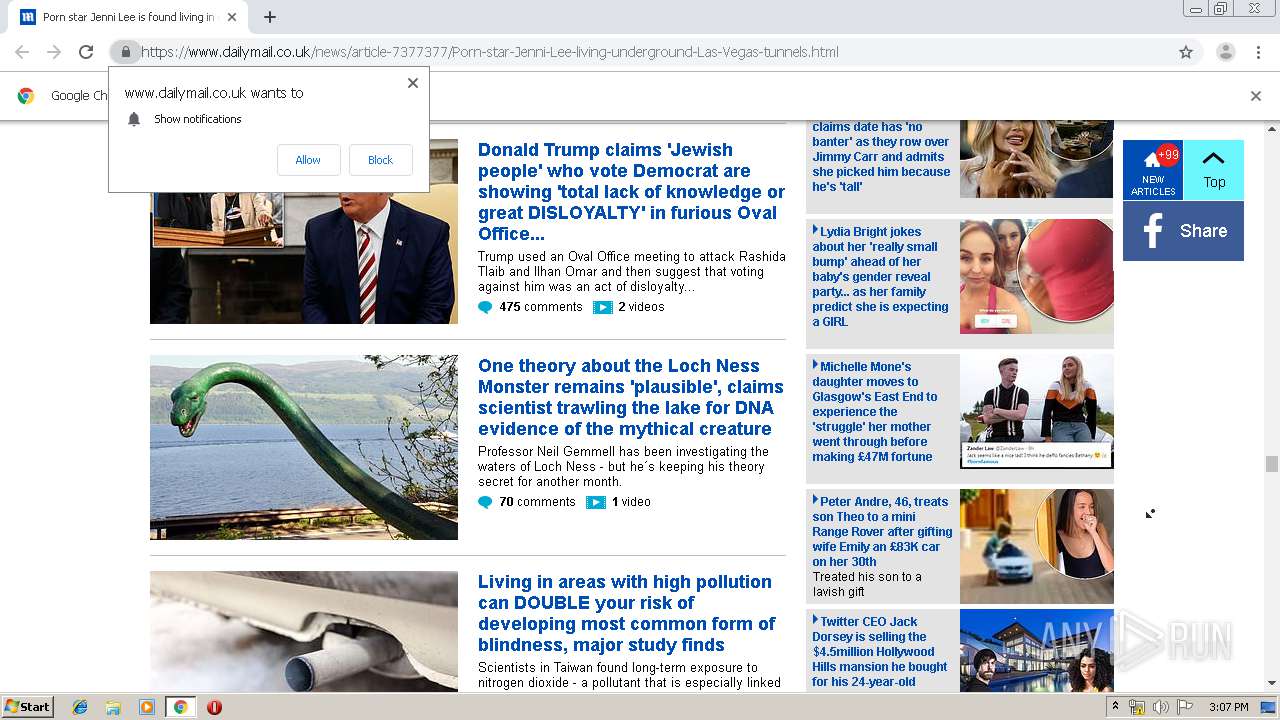Show hidden system tray icons arrow
1280x720 pixels.
coord(1115,707)
